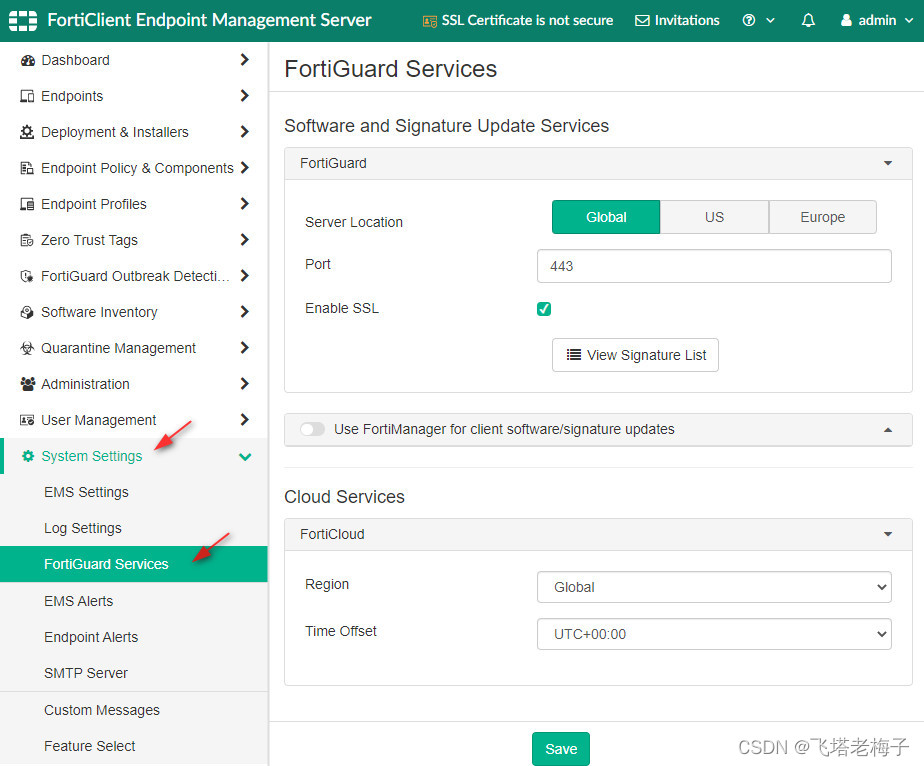Click the Fortinet logo icon in header
924x766 pixels.
tap(23, 21)
